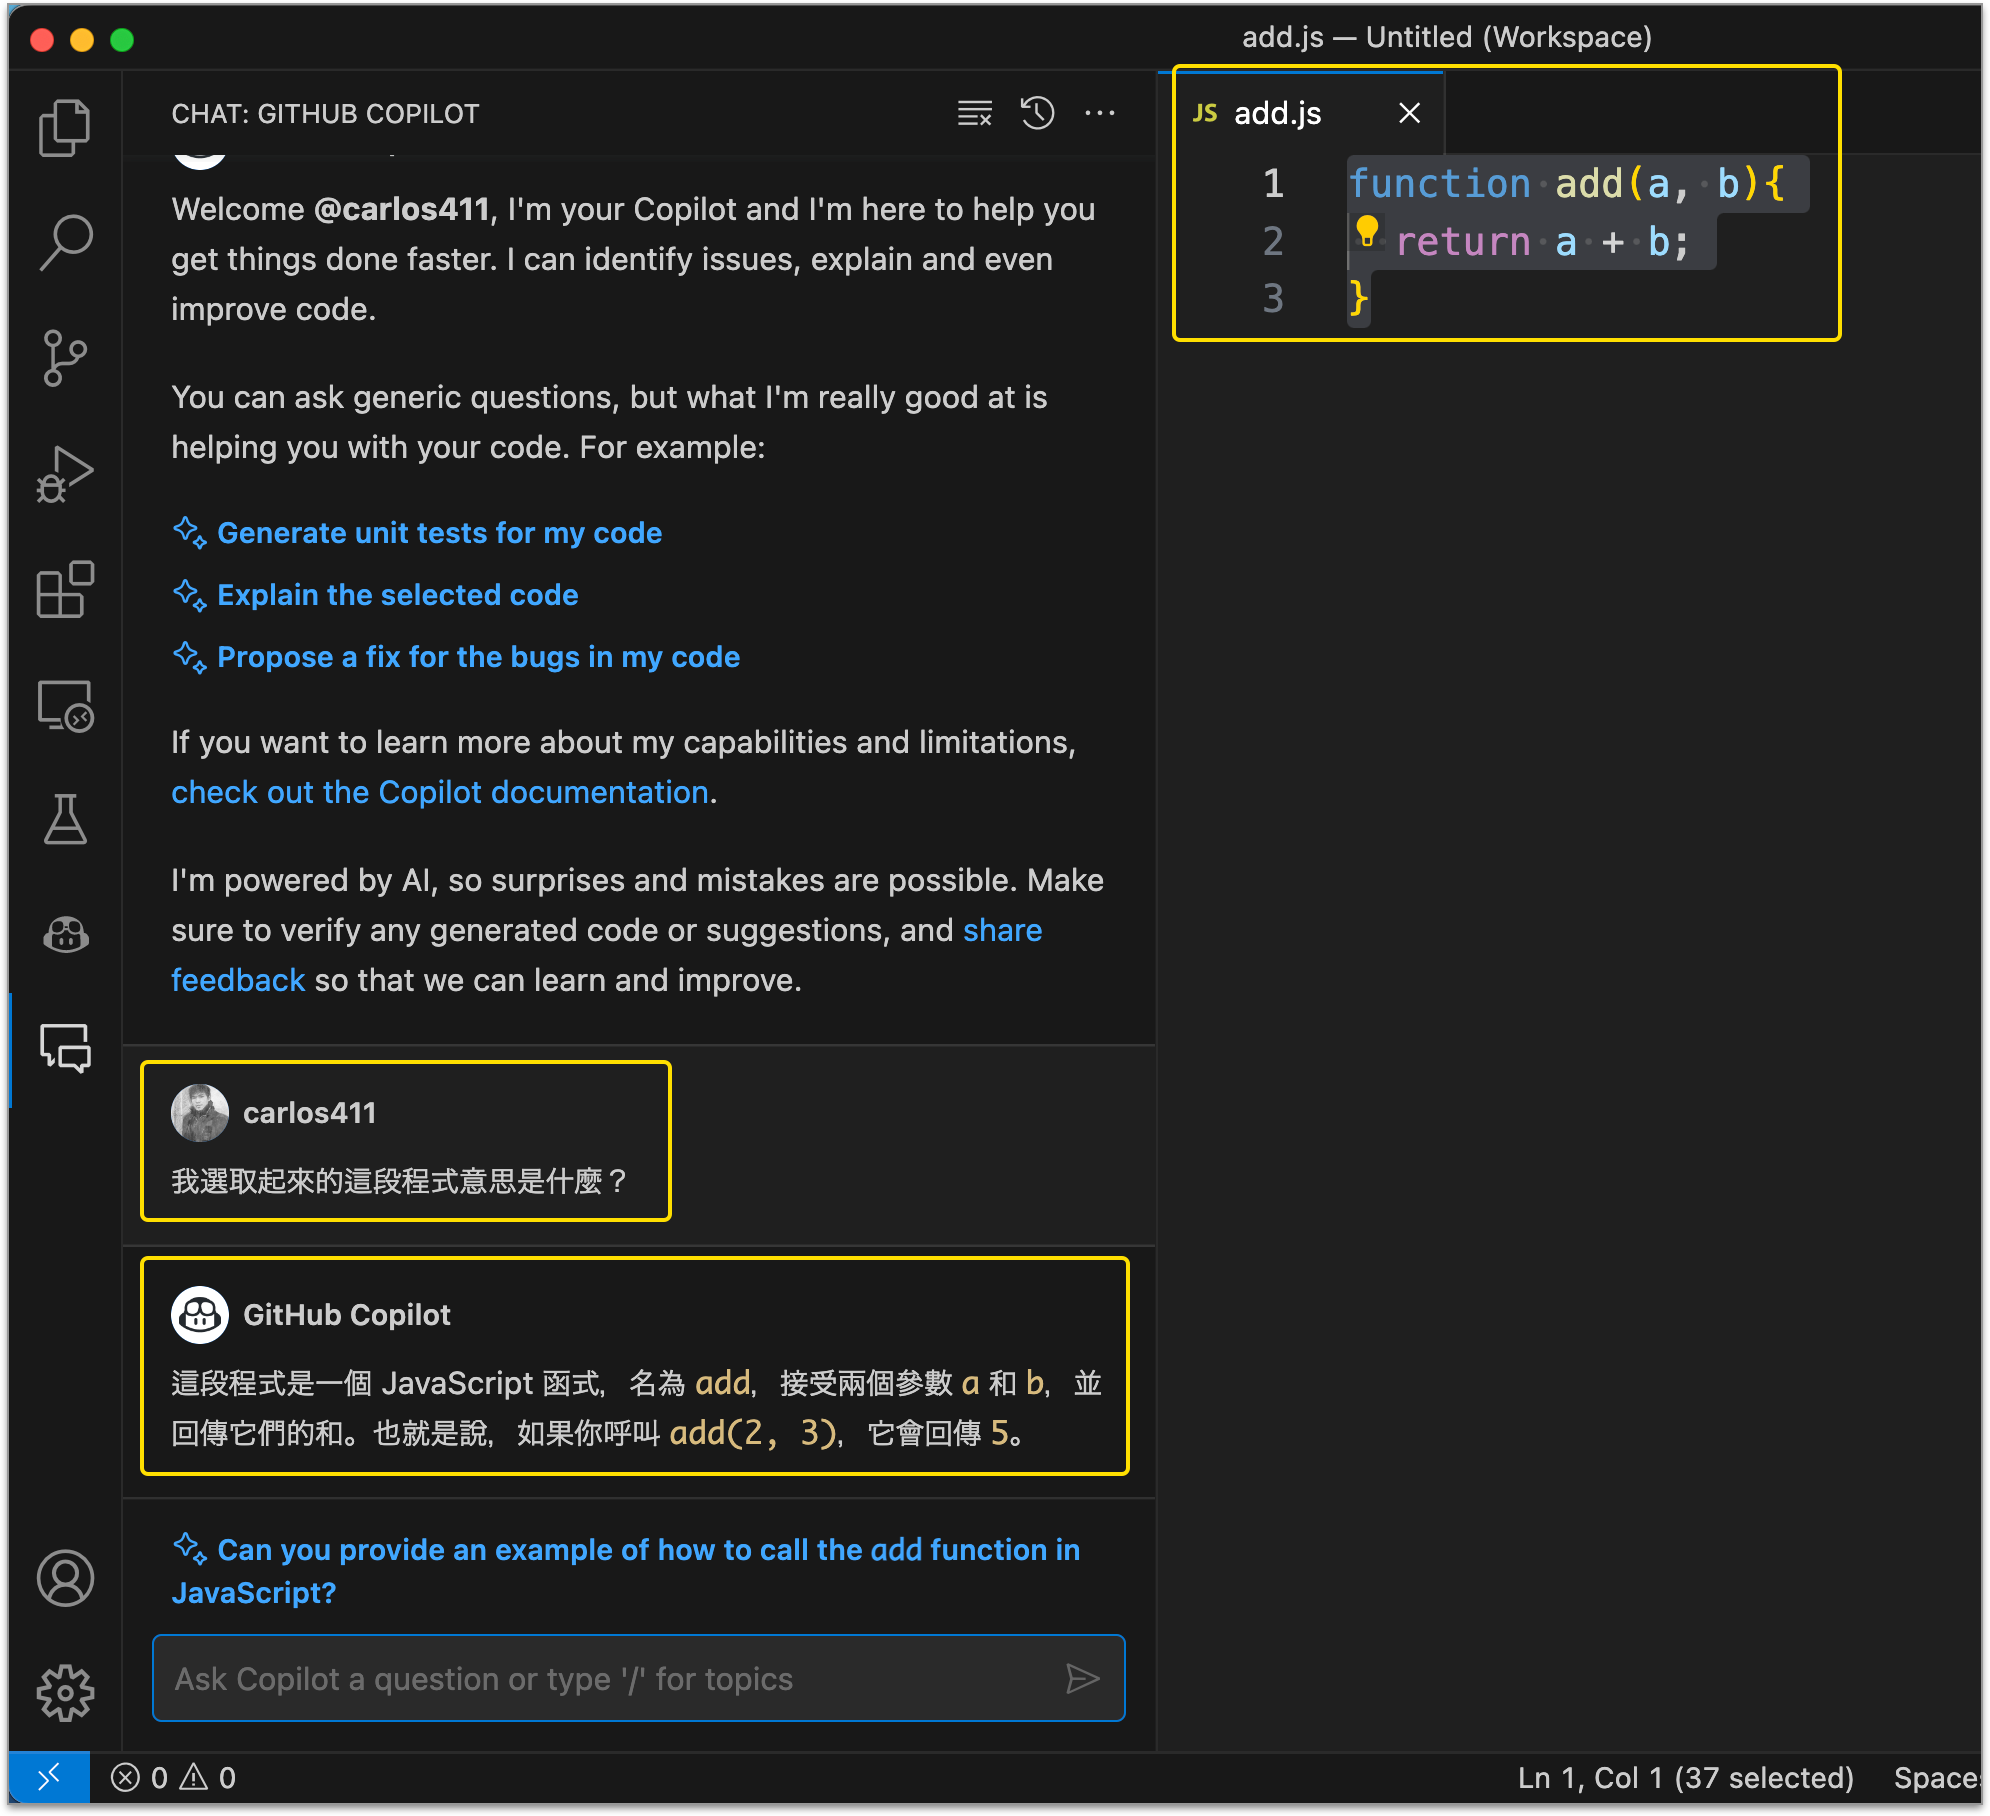Click 'Generate unit tests for my code'
Viewport: 1990px width, 1816px height.
pyautogui.click(x=439, y=533)
